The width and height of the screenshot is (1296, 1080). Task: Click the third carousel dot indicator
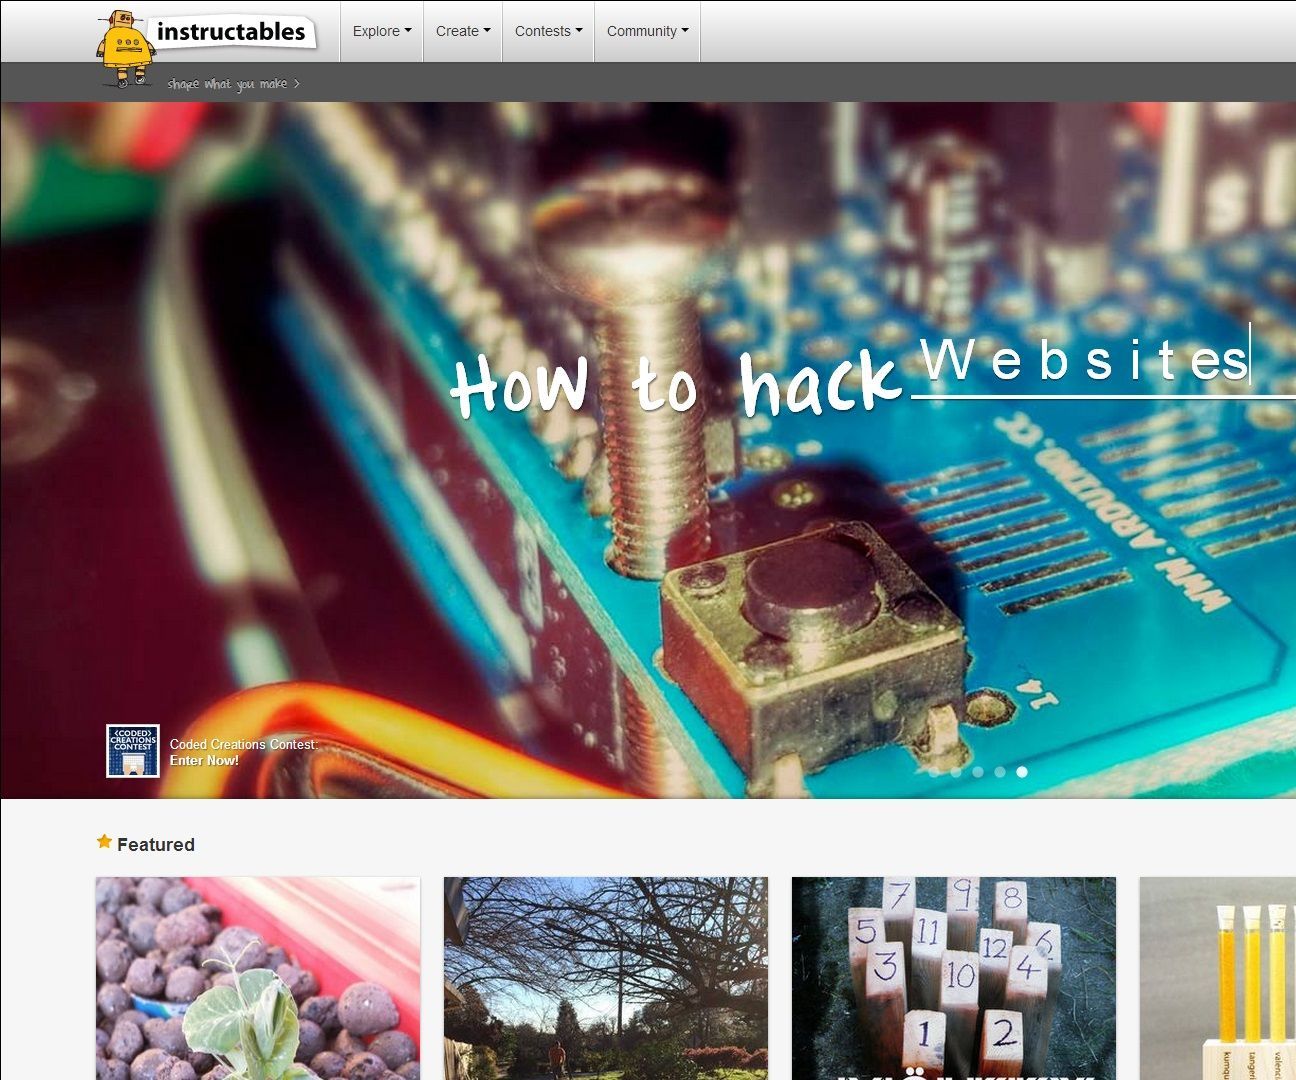tap(977, 771)
